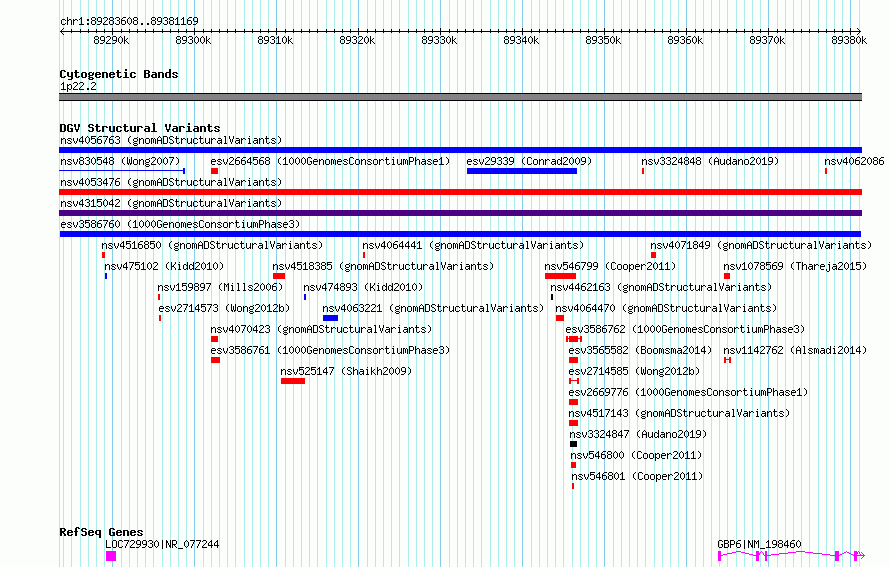Select the esv3586760 blue variant bar
Screen dimensions: 890x567
460,234
